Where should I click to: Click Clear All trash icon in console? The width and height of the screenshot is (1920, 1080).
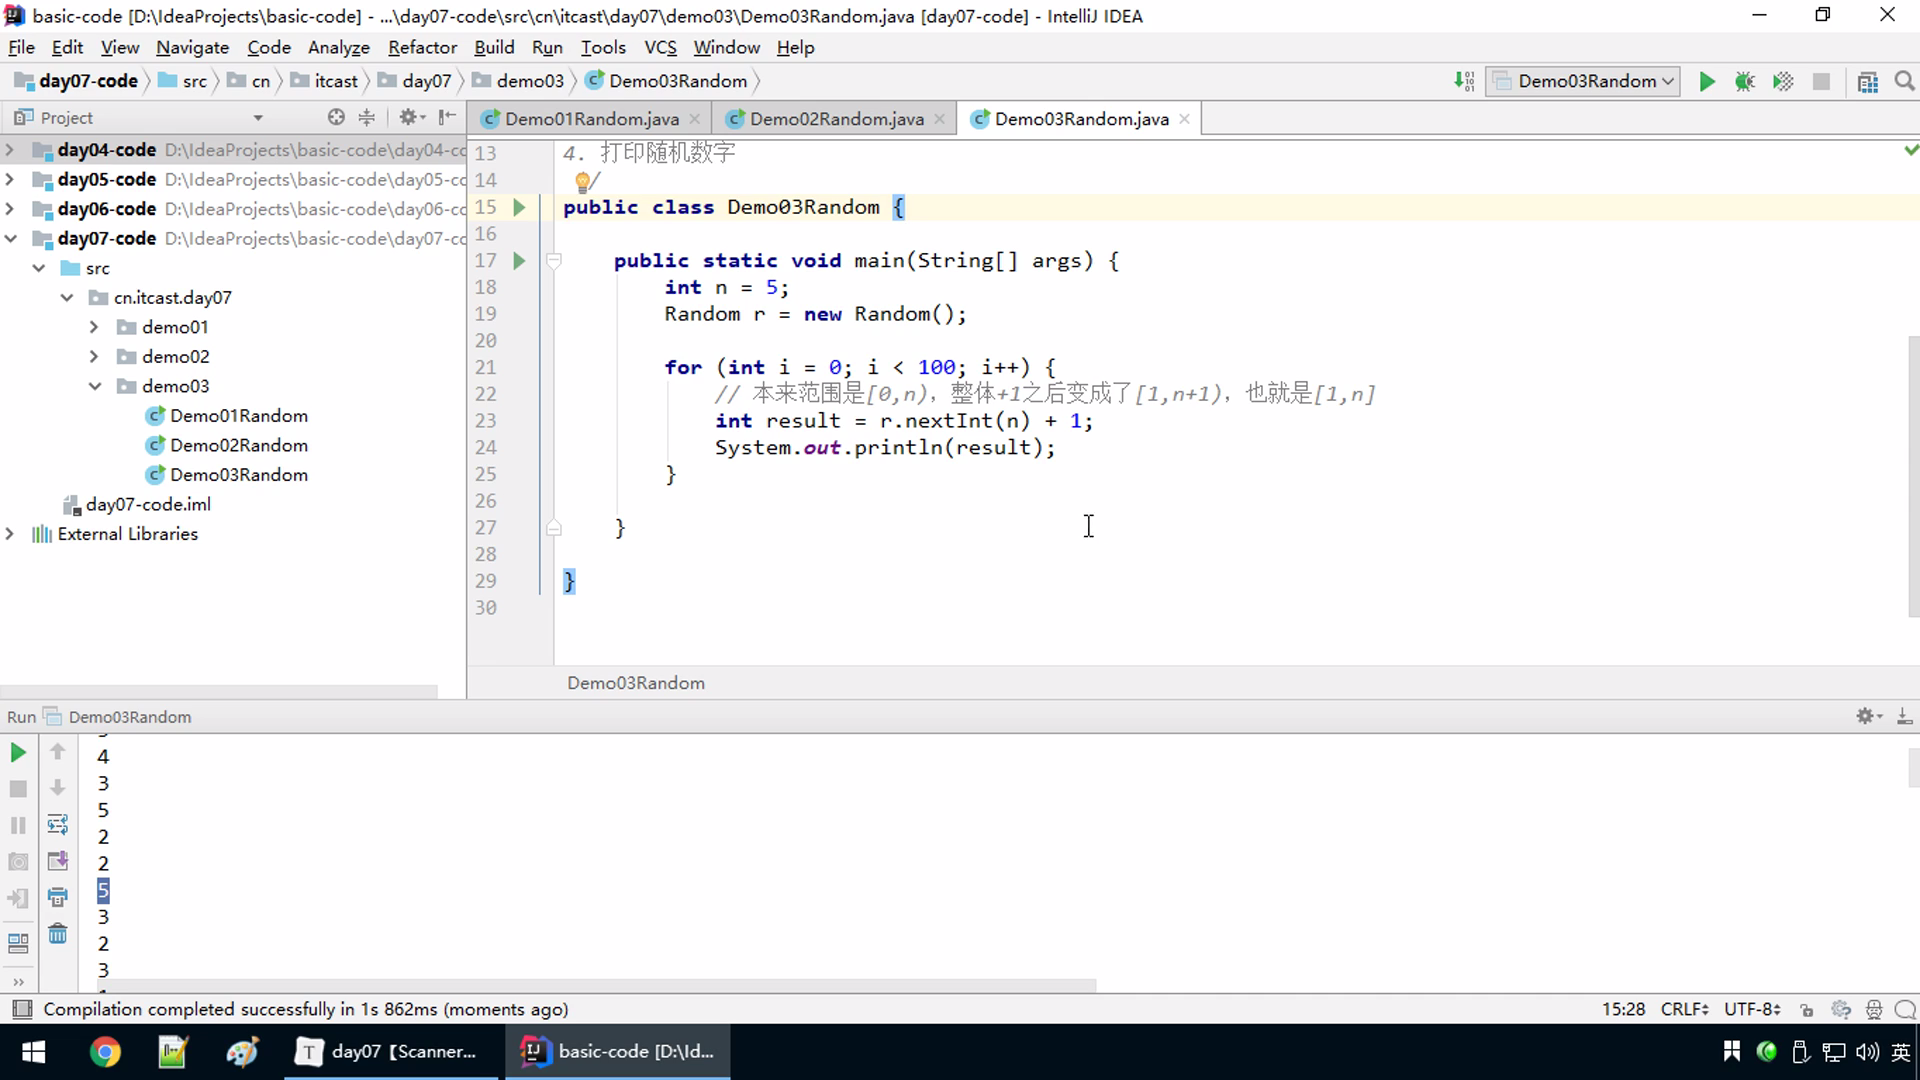(x=58, y=934)
